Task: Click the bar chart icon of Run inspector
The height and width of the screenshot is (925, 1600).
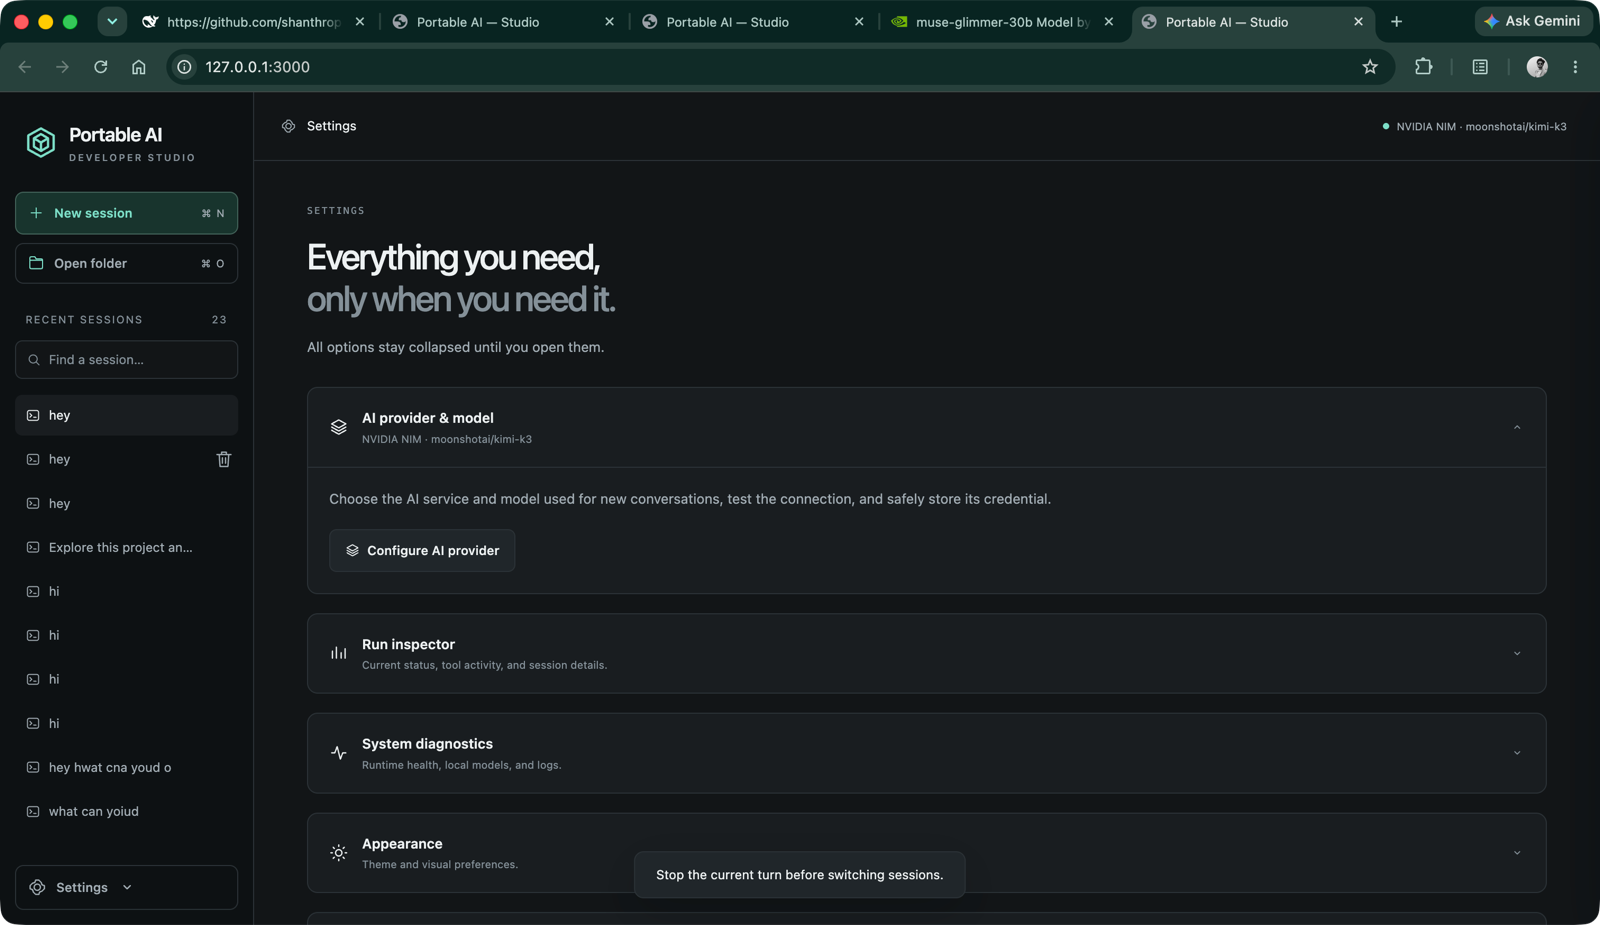Action: pyautogui.click(x=339, y=653)
